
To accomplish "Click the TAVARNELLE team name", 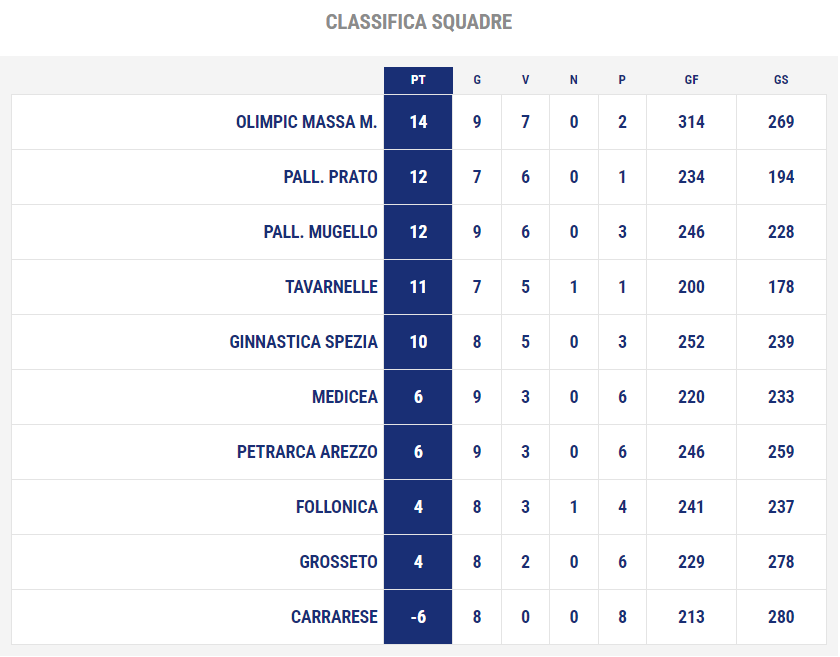I will 331,287.
